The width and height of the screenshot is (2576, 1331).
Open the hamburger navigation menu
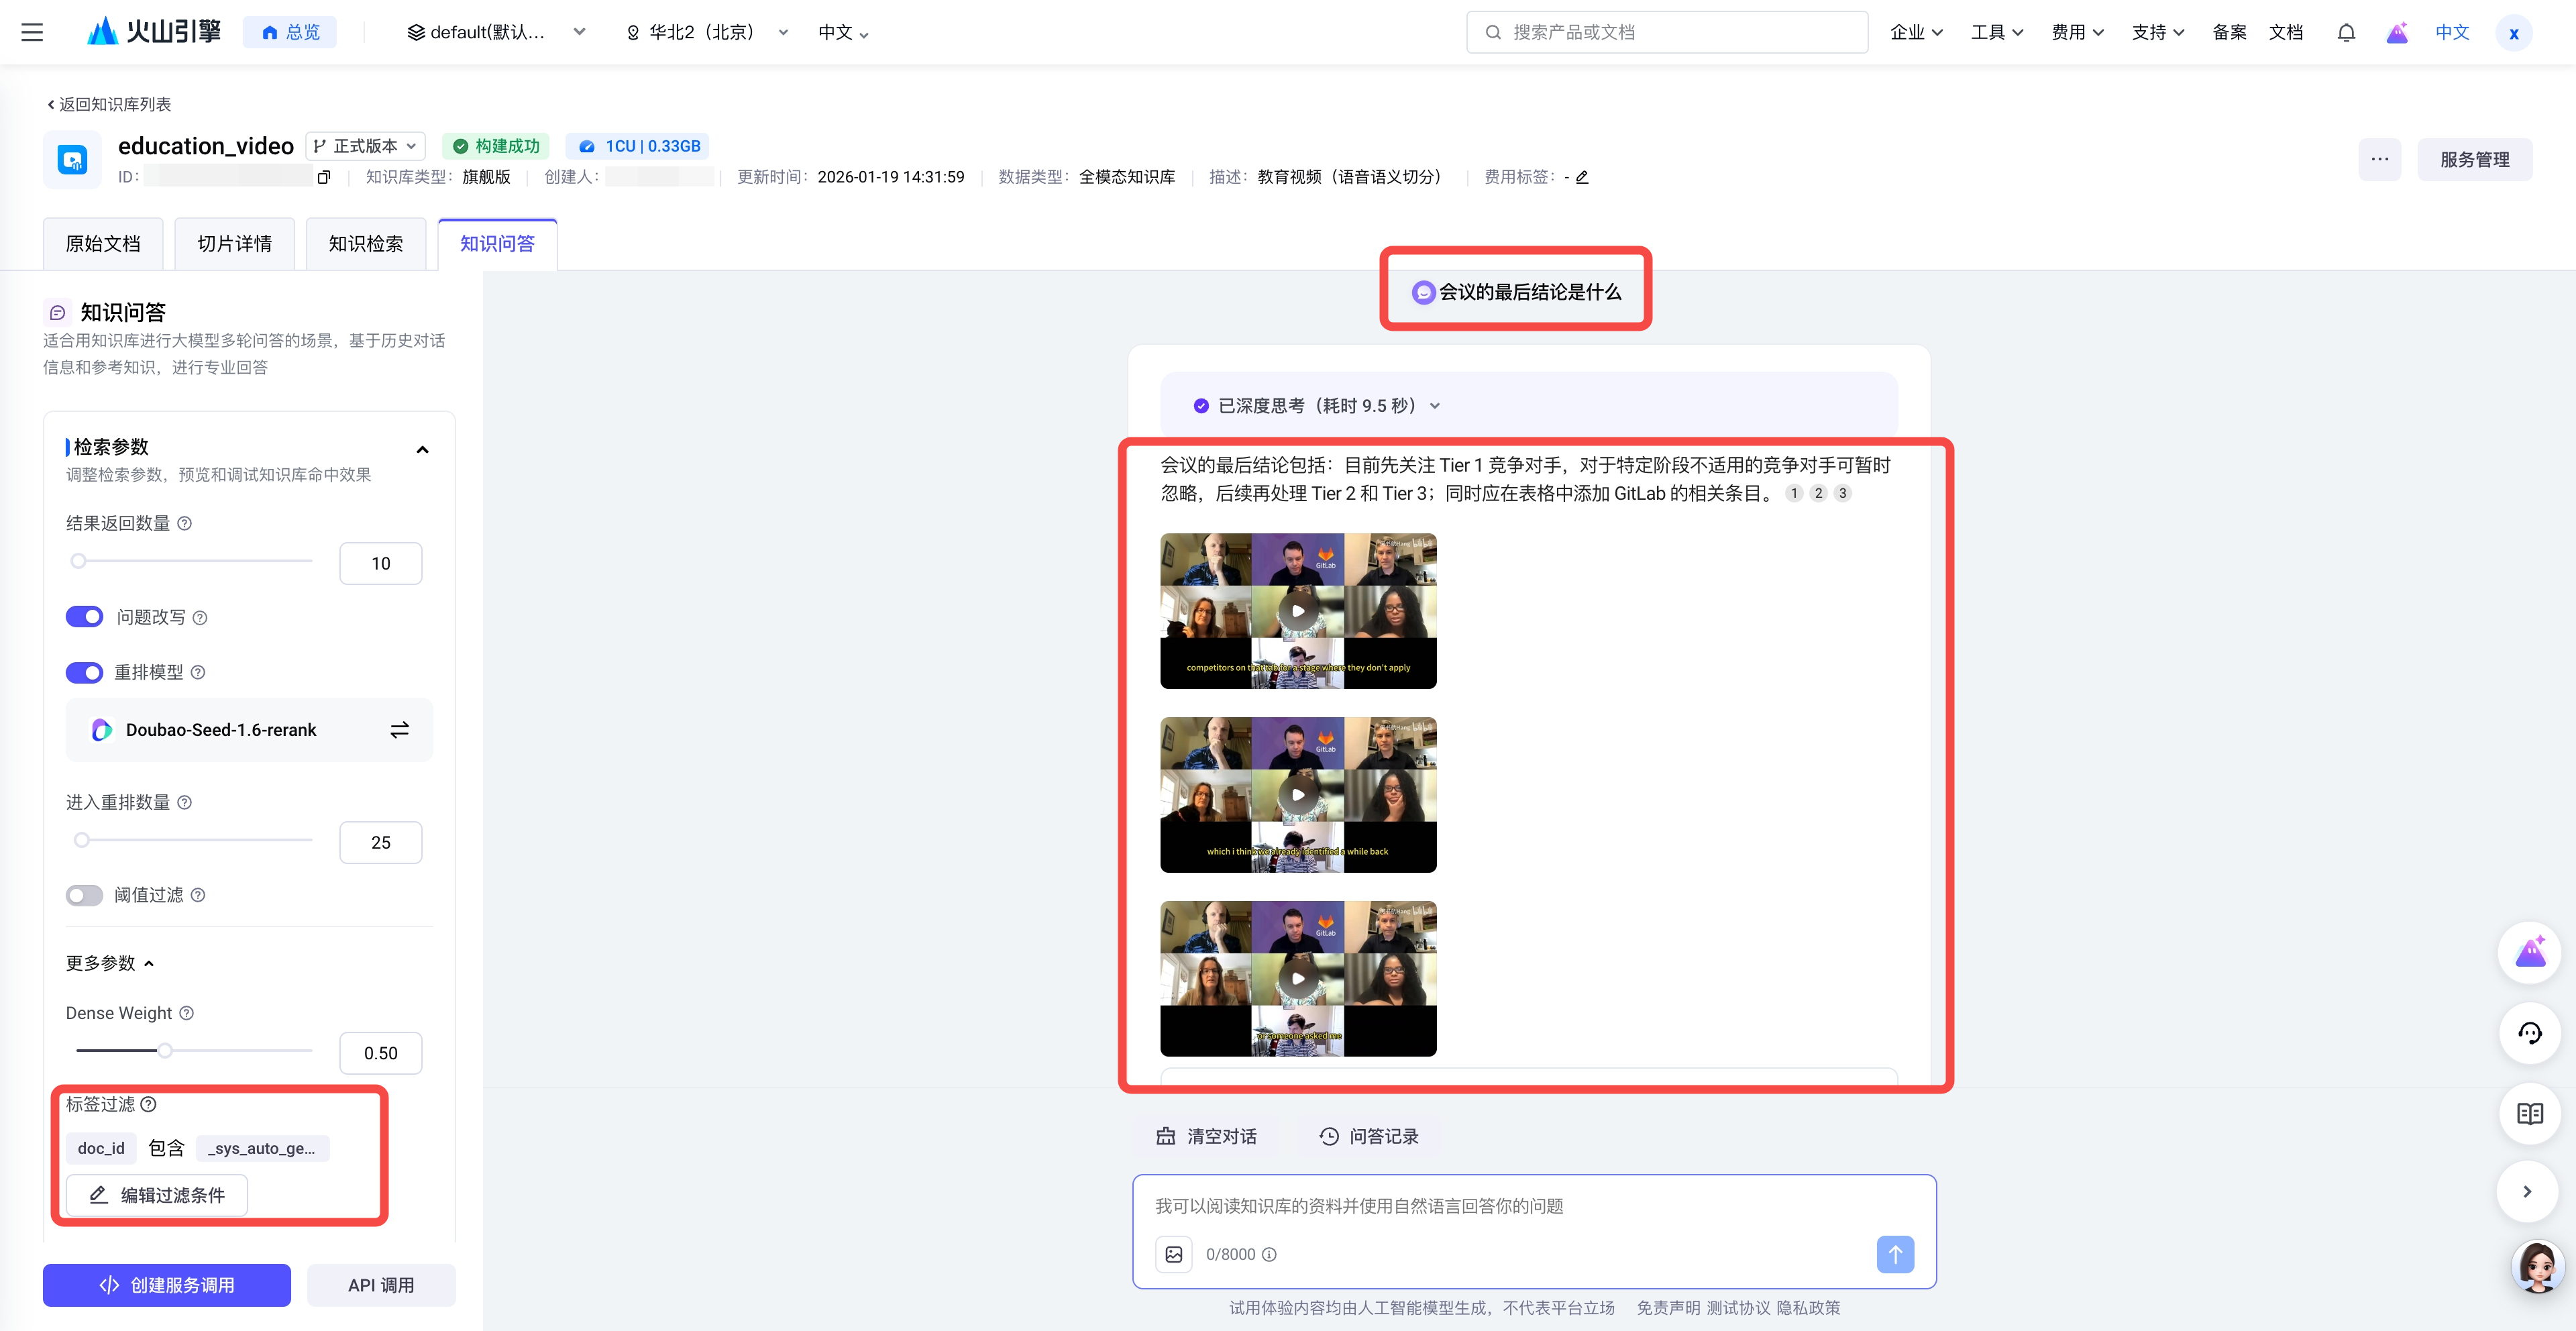pos(32,32)
